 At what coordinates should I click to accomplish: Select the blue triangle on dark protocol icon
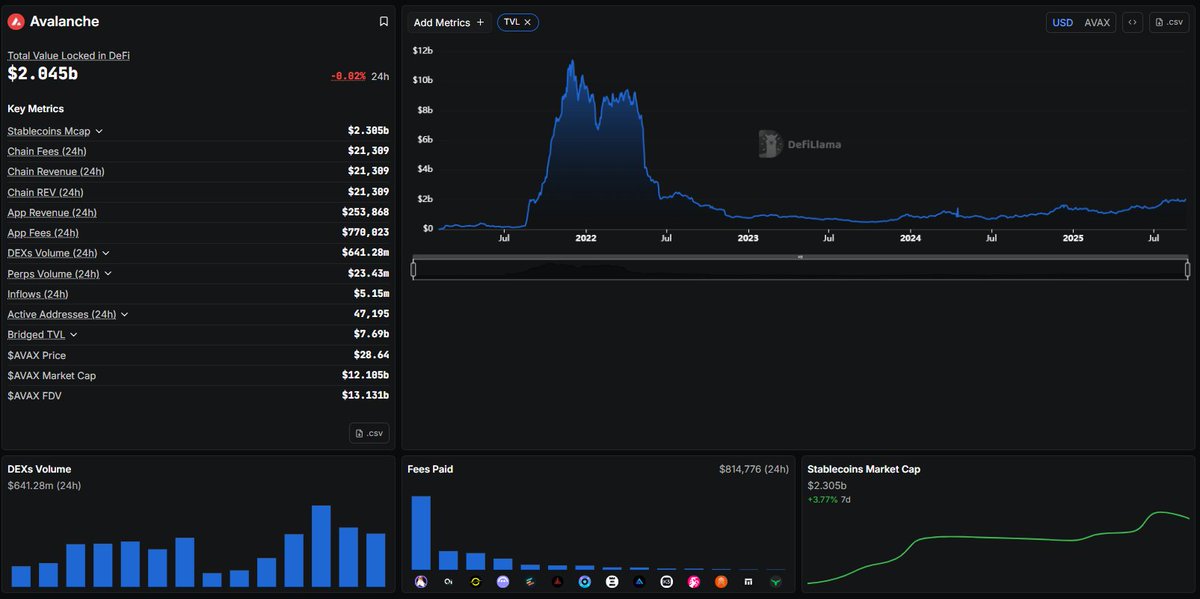639,581
